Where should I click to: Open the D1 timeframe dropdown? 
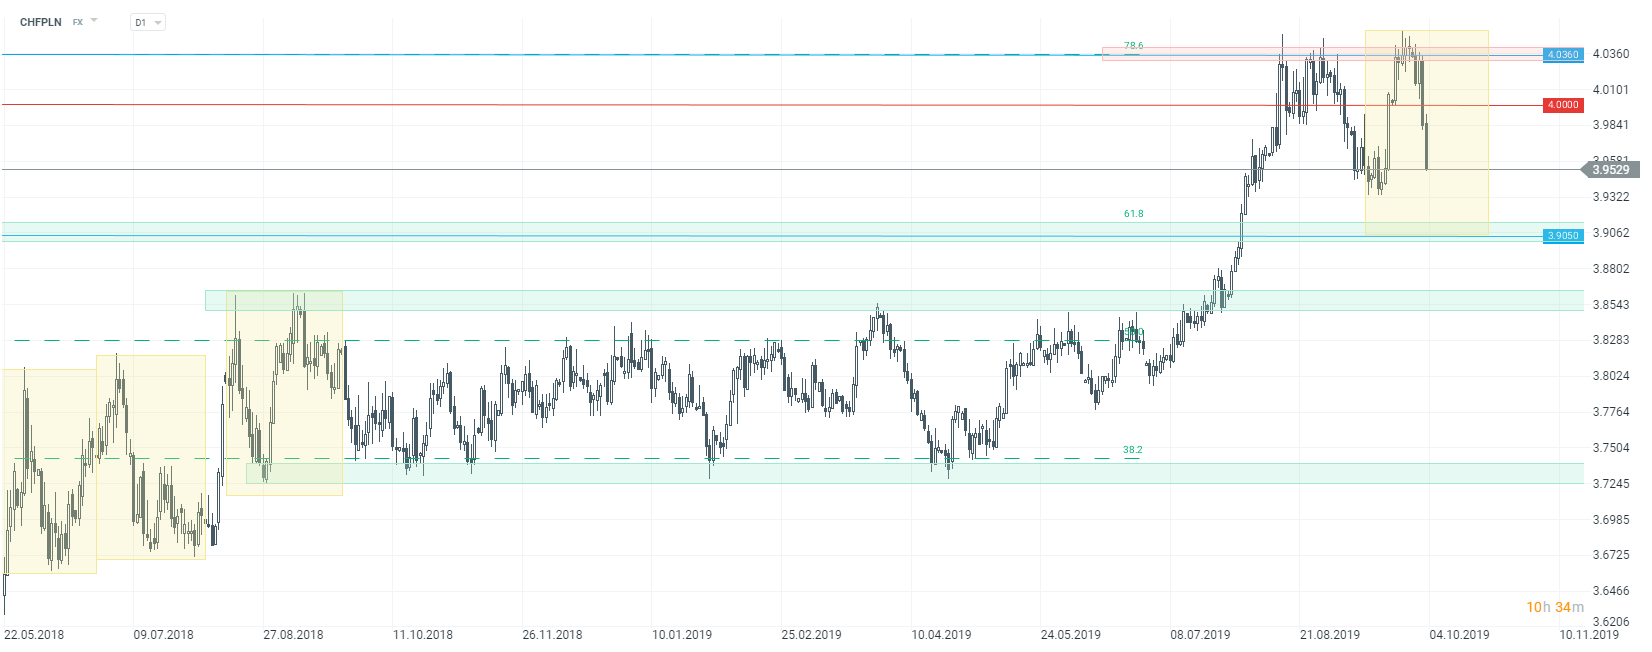coord(148,22)
